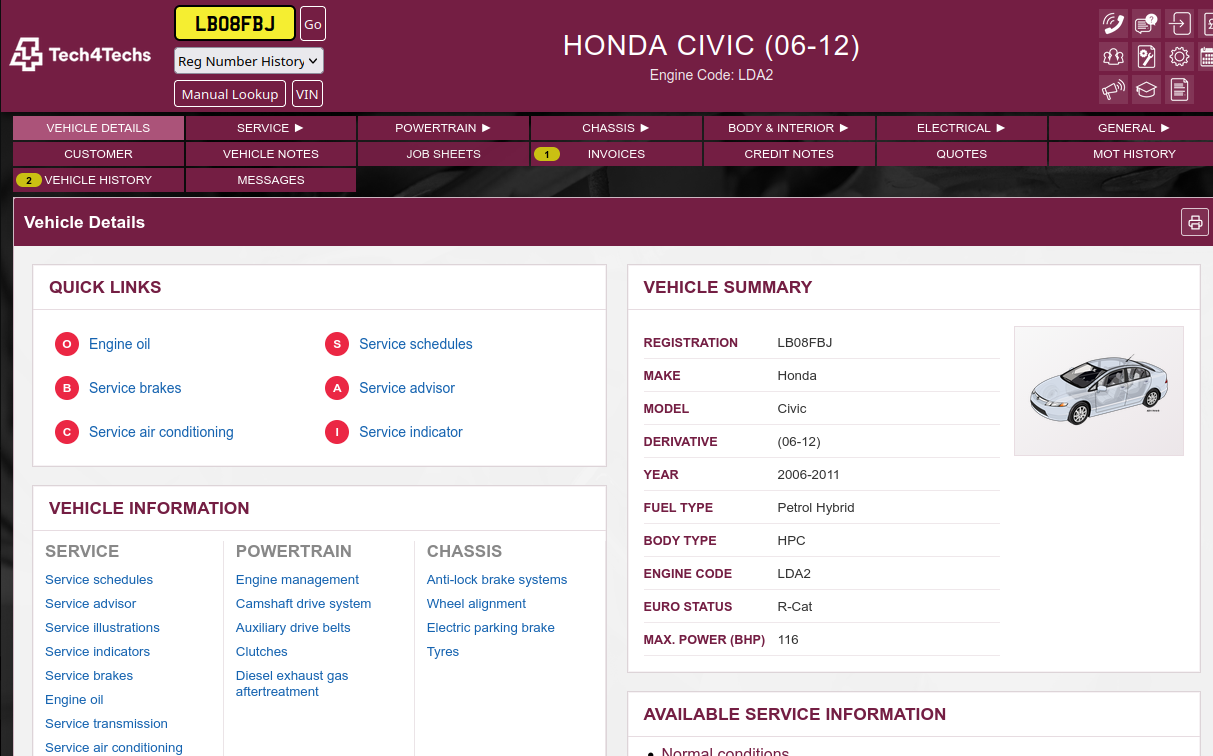Click the Tech4Techs logo
The width and height of the screenshot is (1213, 756).
(x=80, y=54)
